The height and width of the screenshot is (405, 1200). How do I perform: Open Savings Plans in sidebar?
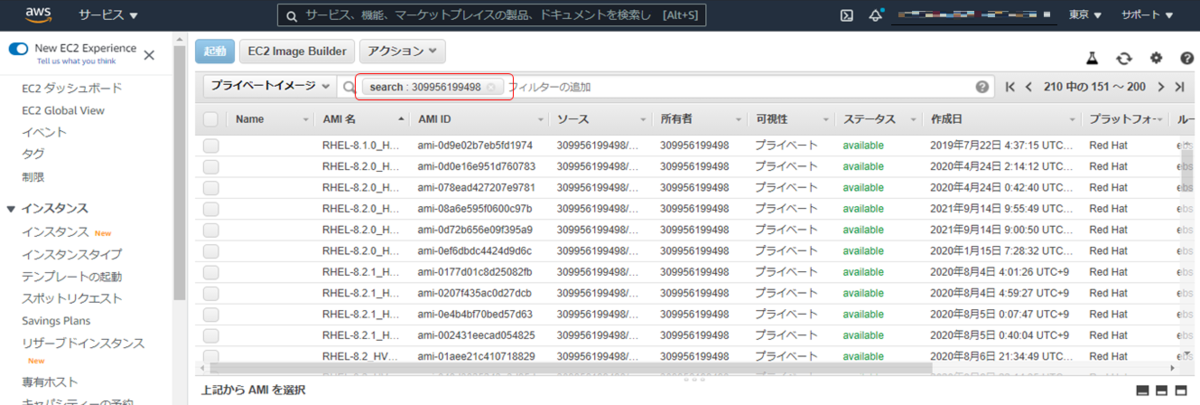(x=56, y=321)
